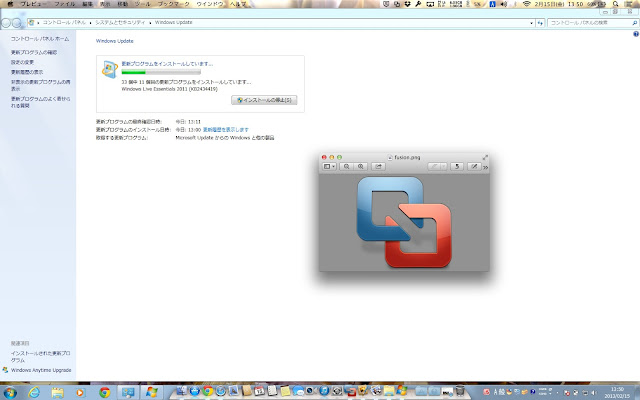Click the Rotate button in Preview

(457, 167)
